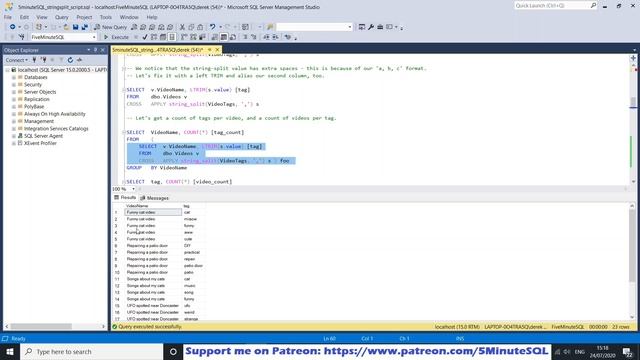
Task: Click the taskbar search box
Action: pyautogui.click(x=91, y=351)
